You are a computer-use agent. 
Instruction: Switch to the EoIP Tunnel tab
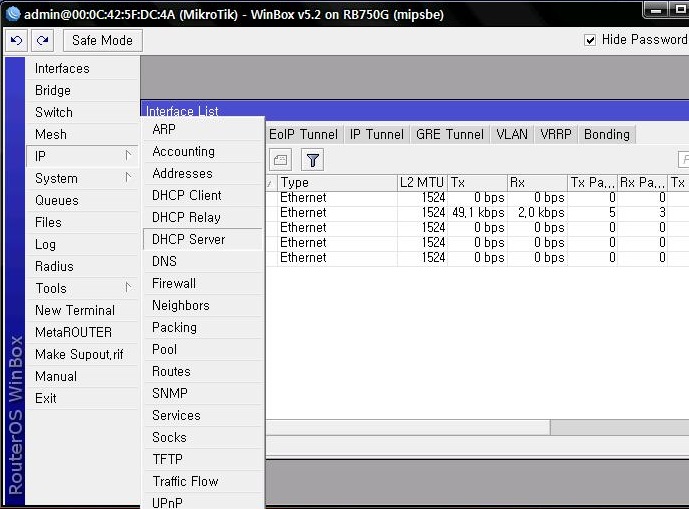click(x=304, y=135)
